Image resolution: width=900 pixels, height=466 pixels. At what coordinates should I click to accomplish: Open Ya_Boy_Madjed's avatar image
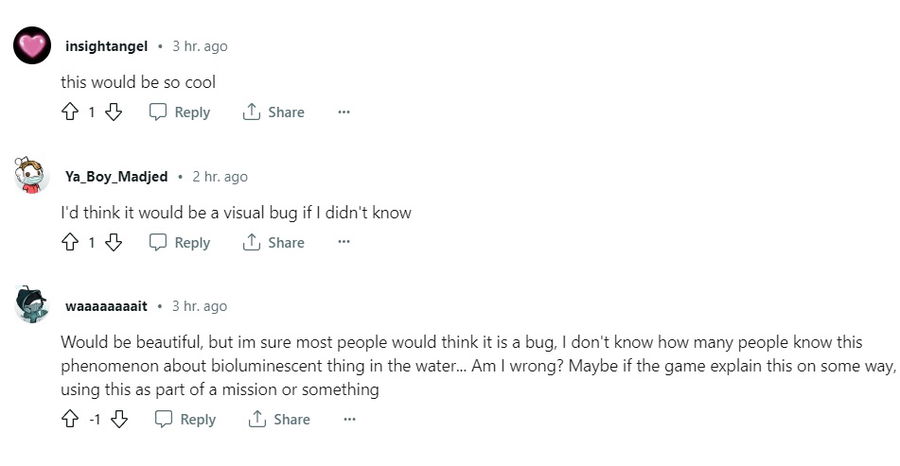coord(33,176)
